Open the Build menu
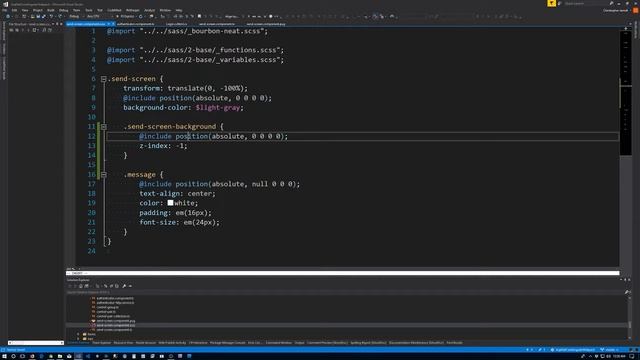The width and height of the screenshot is (640, 360). click(x=51, y=10)
